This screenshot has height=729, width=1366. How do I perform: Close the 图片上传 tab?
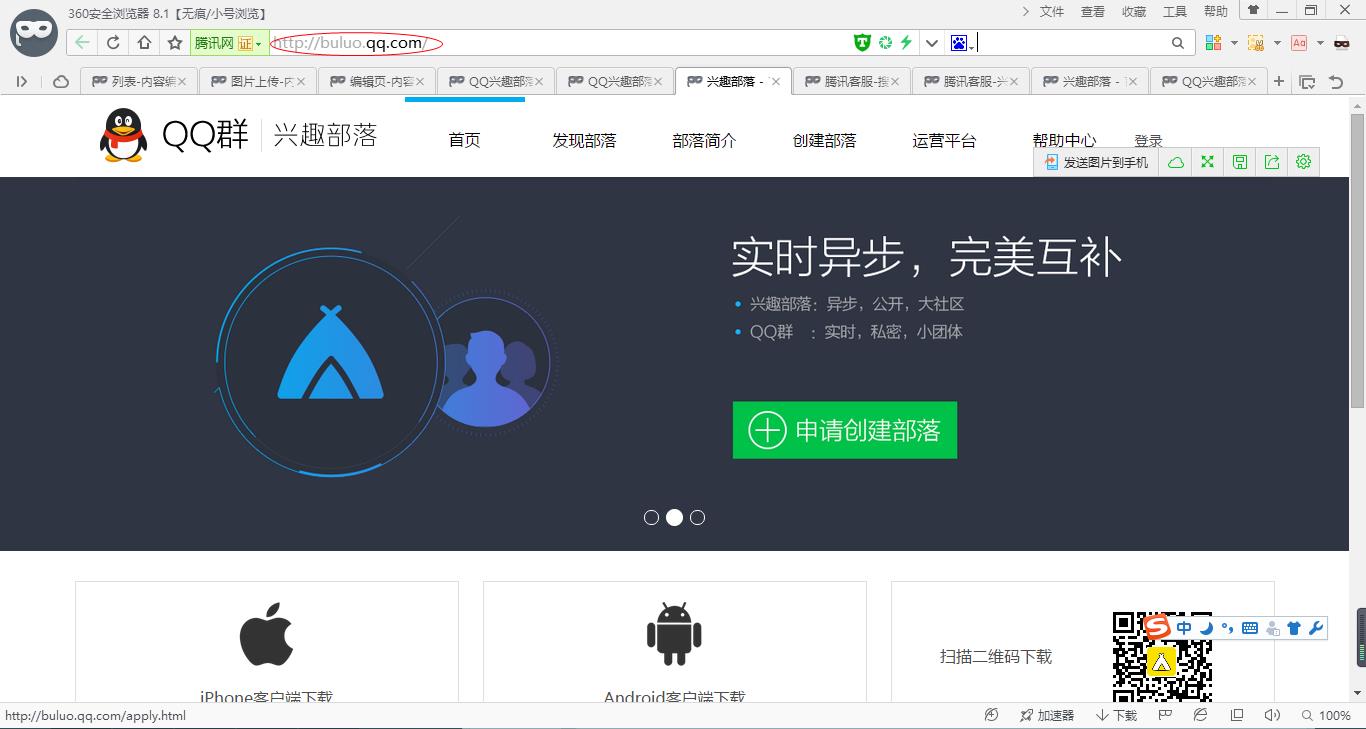coord(300,82)
